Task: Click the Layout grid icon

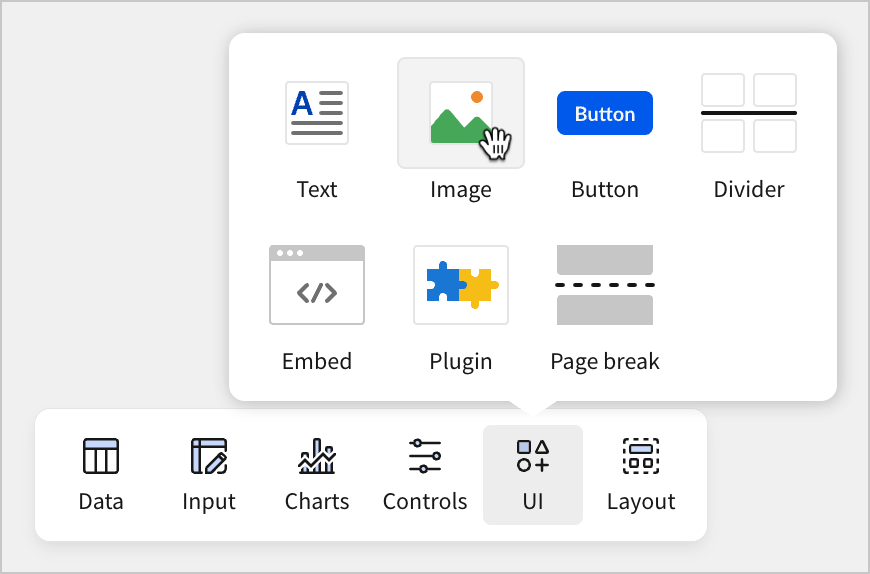Action: 641,456
